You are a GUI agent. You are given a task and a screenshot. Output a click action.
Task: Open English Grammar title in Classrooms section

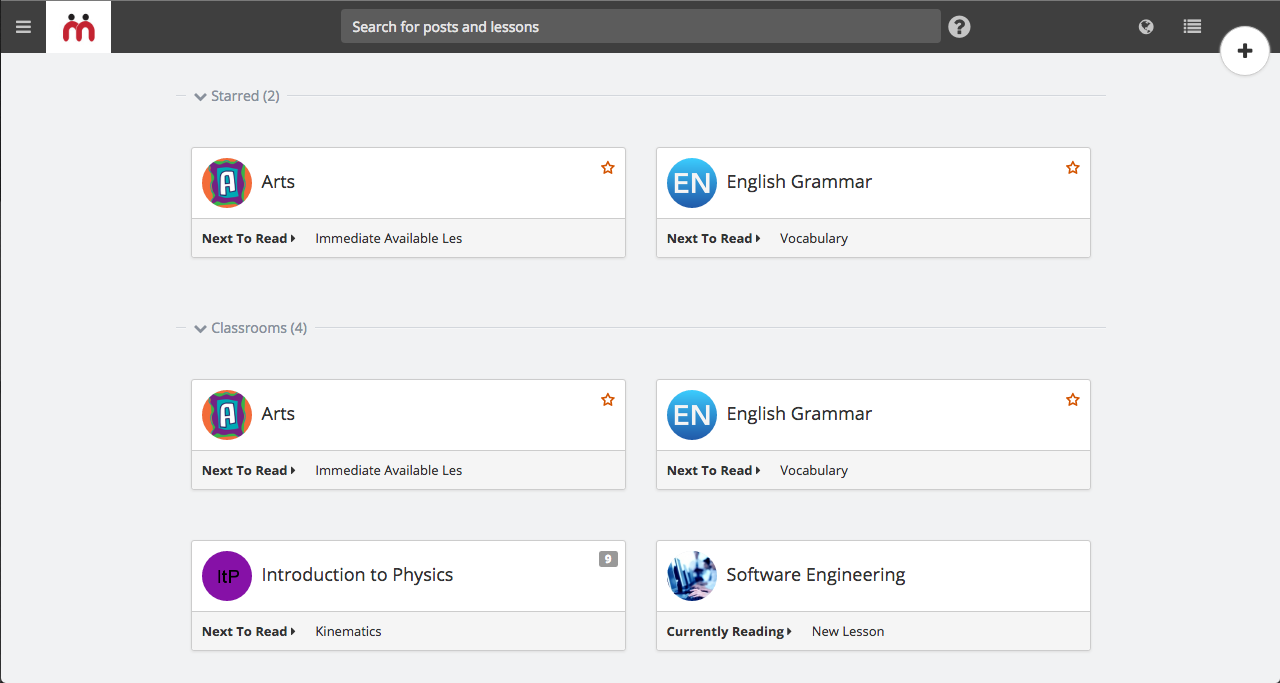[799, 414]
